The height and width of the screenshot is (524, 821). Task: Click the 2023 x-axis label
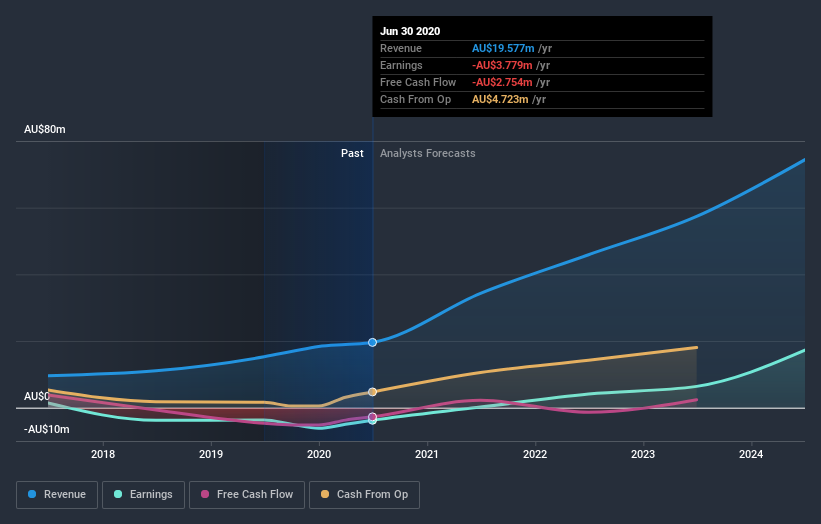[643, 454]
